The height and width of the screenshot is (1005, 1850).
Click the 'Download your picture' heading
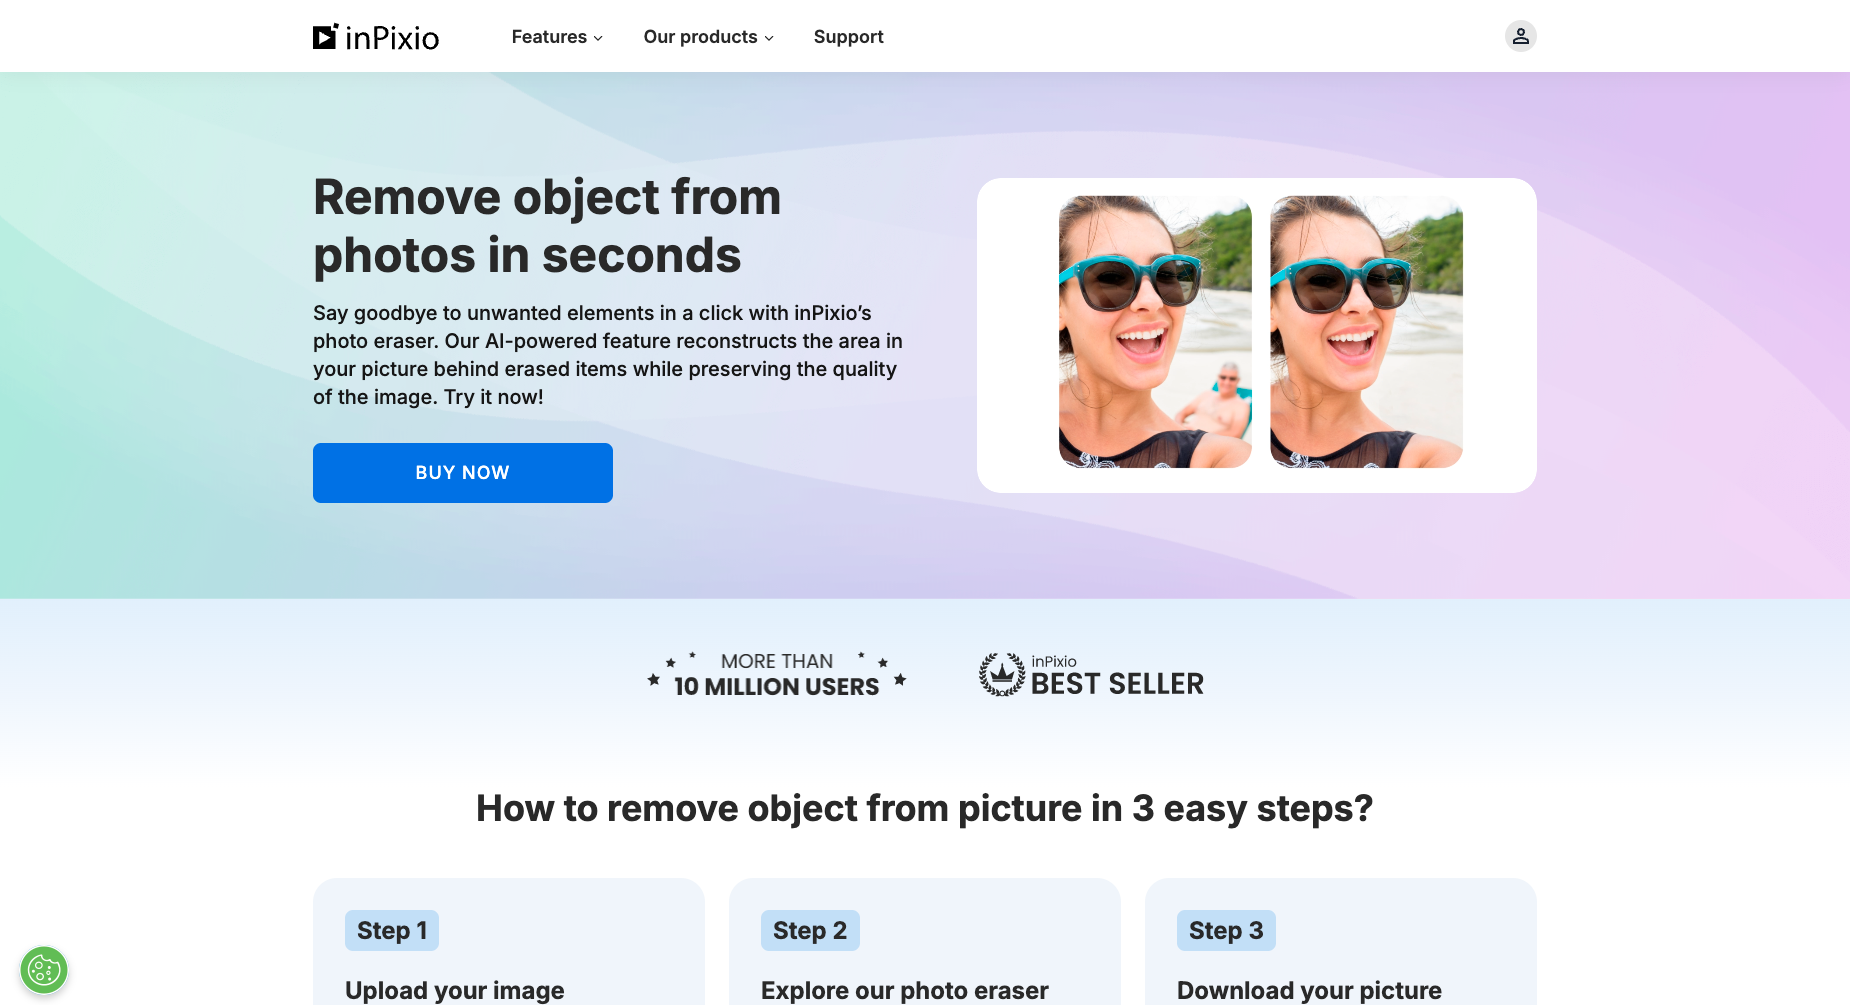[1309, 990]
